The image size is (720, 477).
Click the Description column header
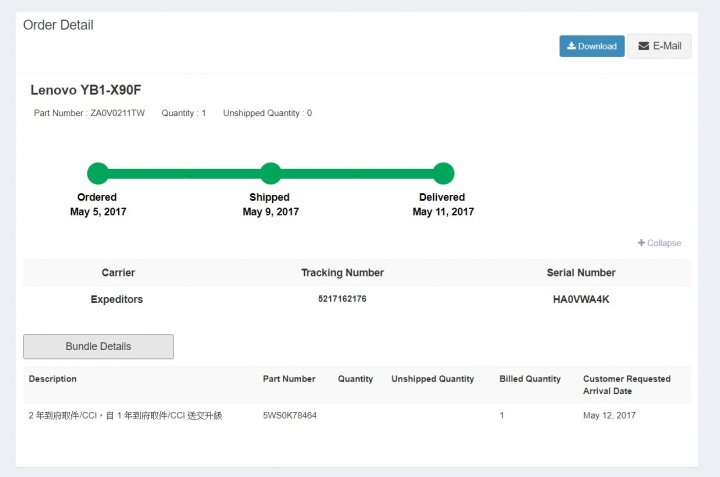(52, 379)
